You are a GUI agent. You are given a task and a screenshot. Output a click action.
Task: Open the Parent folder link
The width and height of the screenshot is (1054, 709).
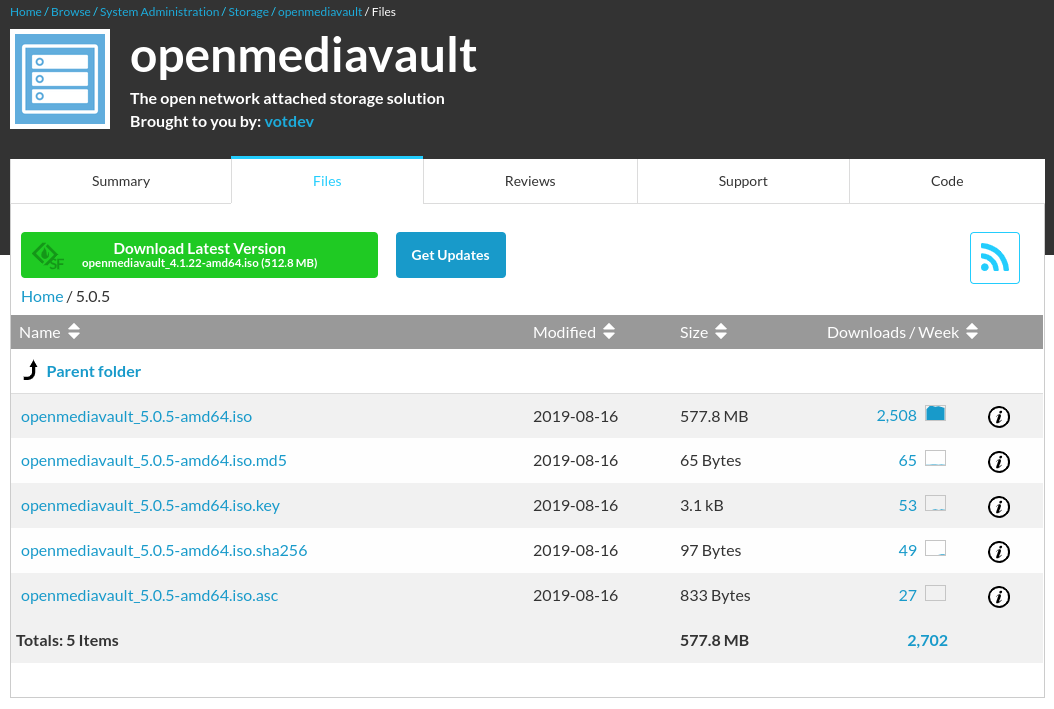[x=93, y=372]
